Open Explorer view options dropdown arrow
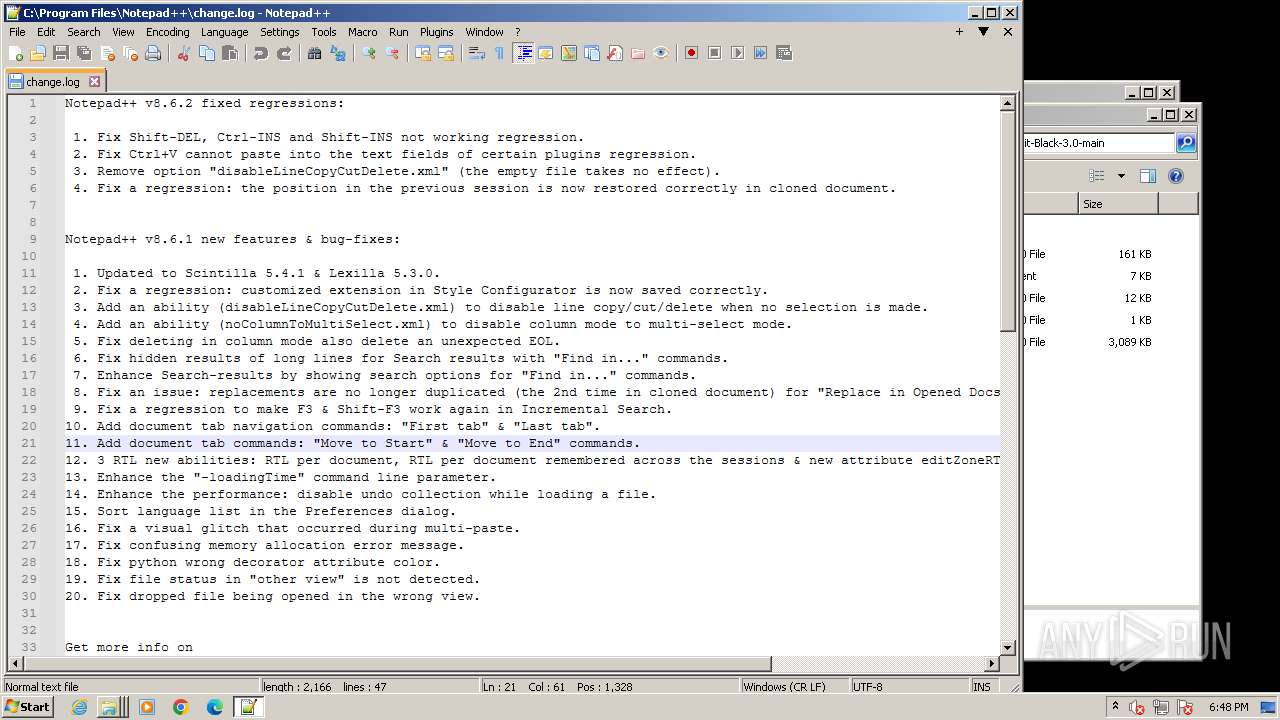The image size is (1280, 720). coord(1121,176)
